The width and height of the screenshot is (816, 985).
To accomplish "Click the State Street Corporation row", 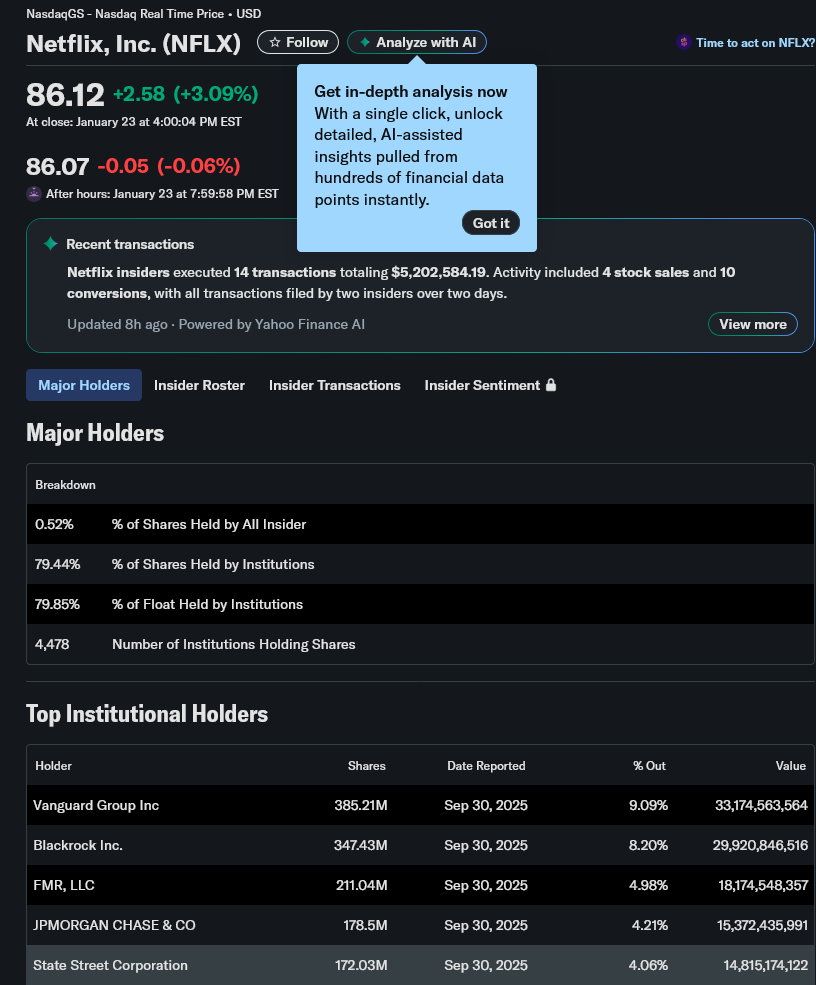I will click(420, 966).
